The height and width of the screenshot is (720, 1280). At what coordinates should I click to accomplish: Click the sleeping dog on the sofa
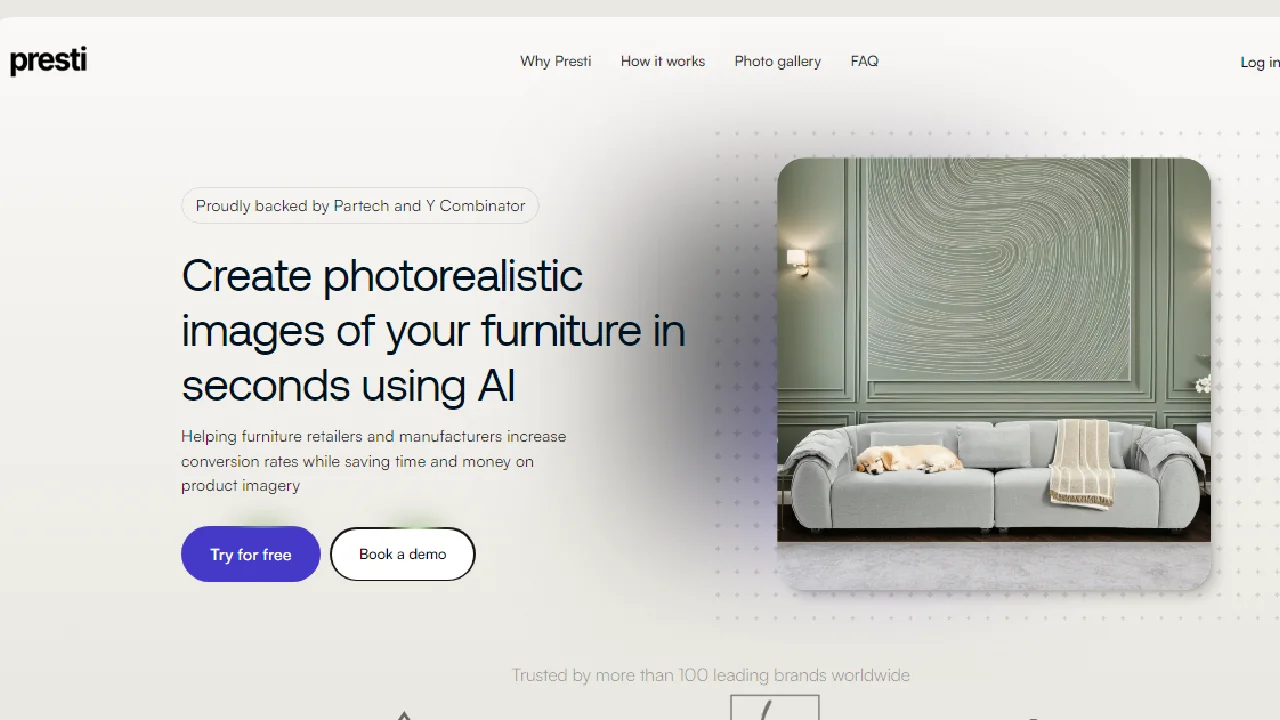[x=908, y=459]
